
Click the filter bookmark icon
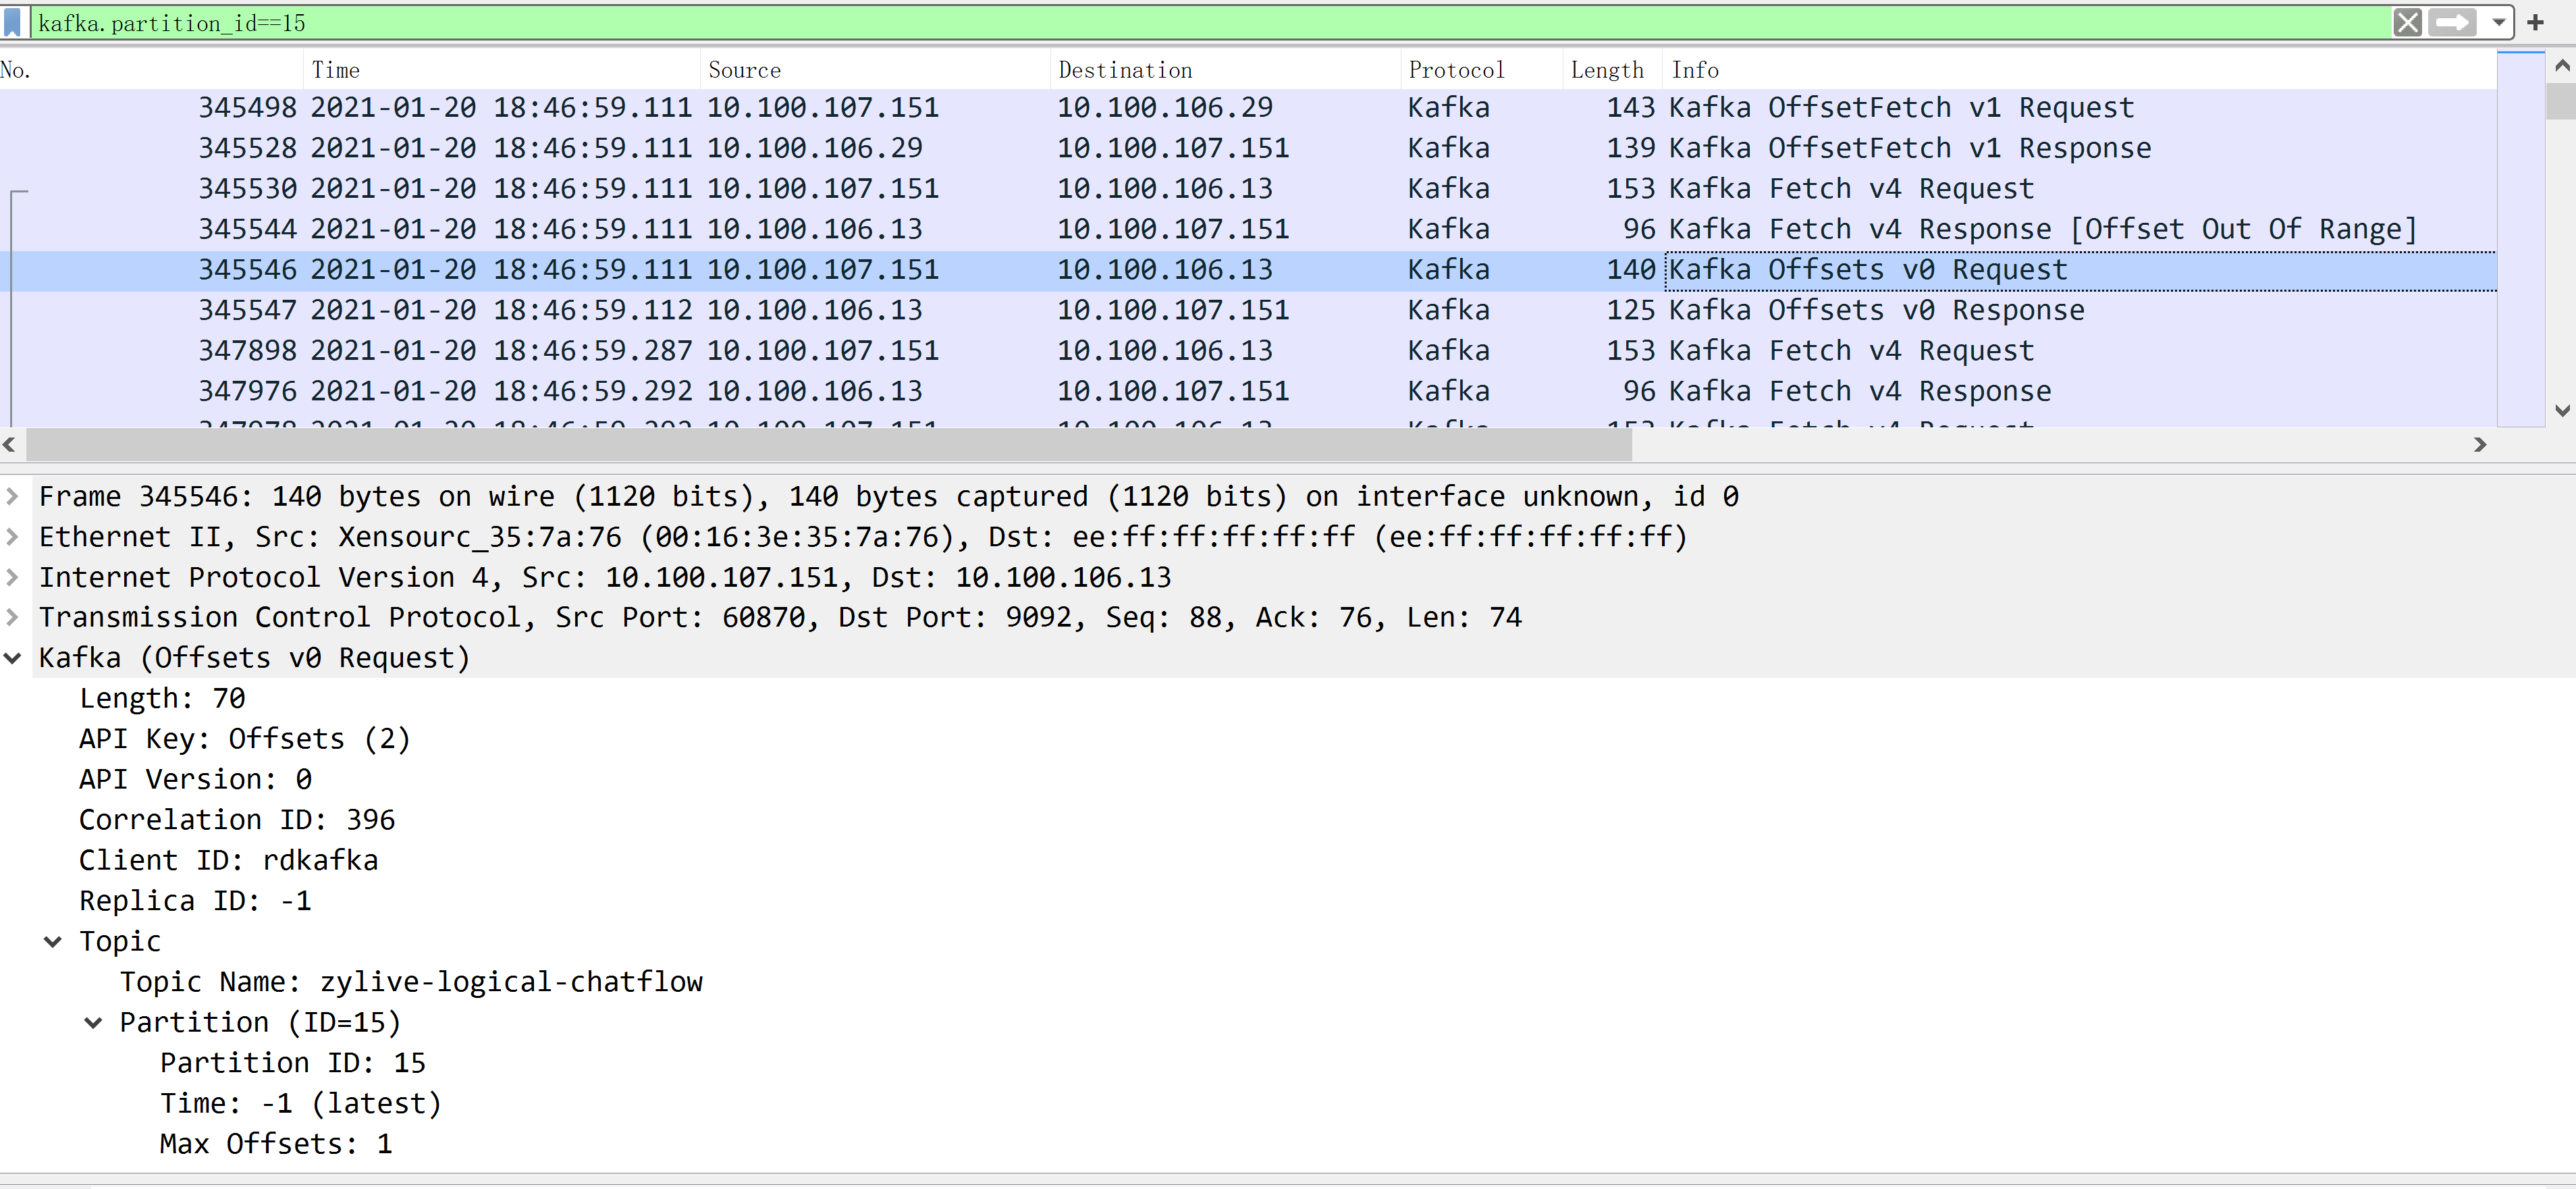(x=13, y=22)
